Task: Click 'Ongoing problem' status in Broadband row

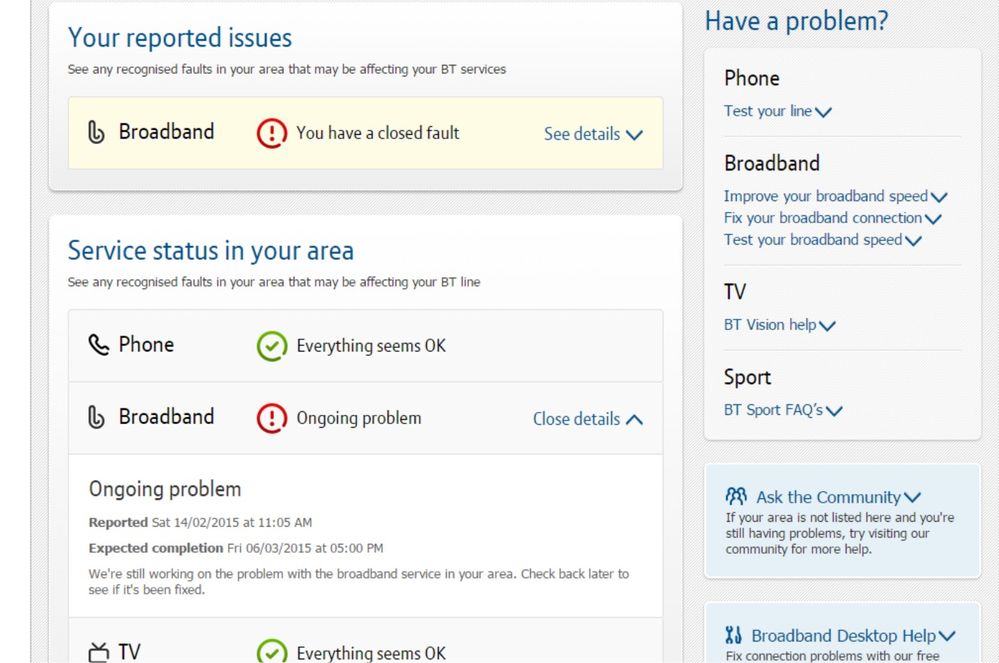Action: tap(359, 418)
